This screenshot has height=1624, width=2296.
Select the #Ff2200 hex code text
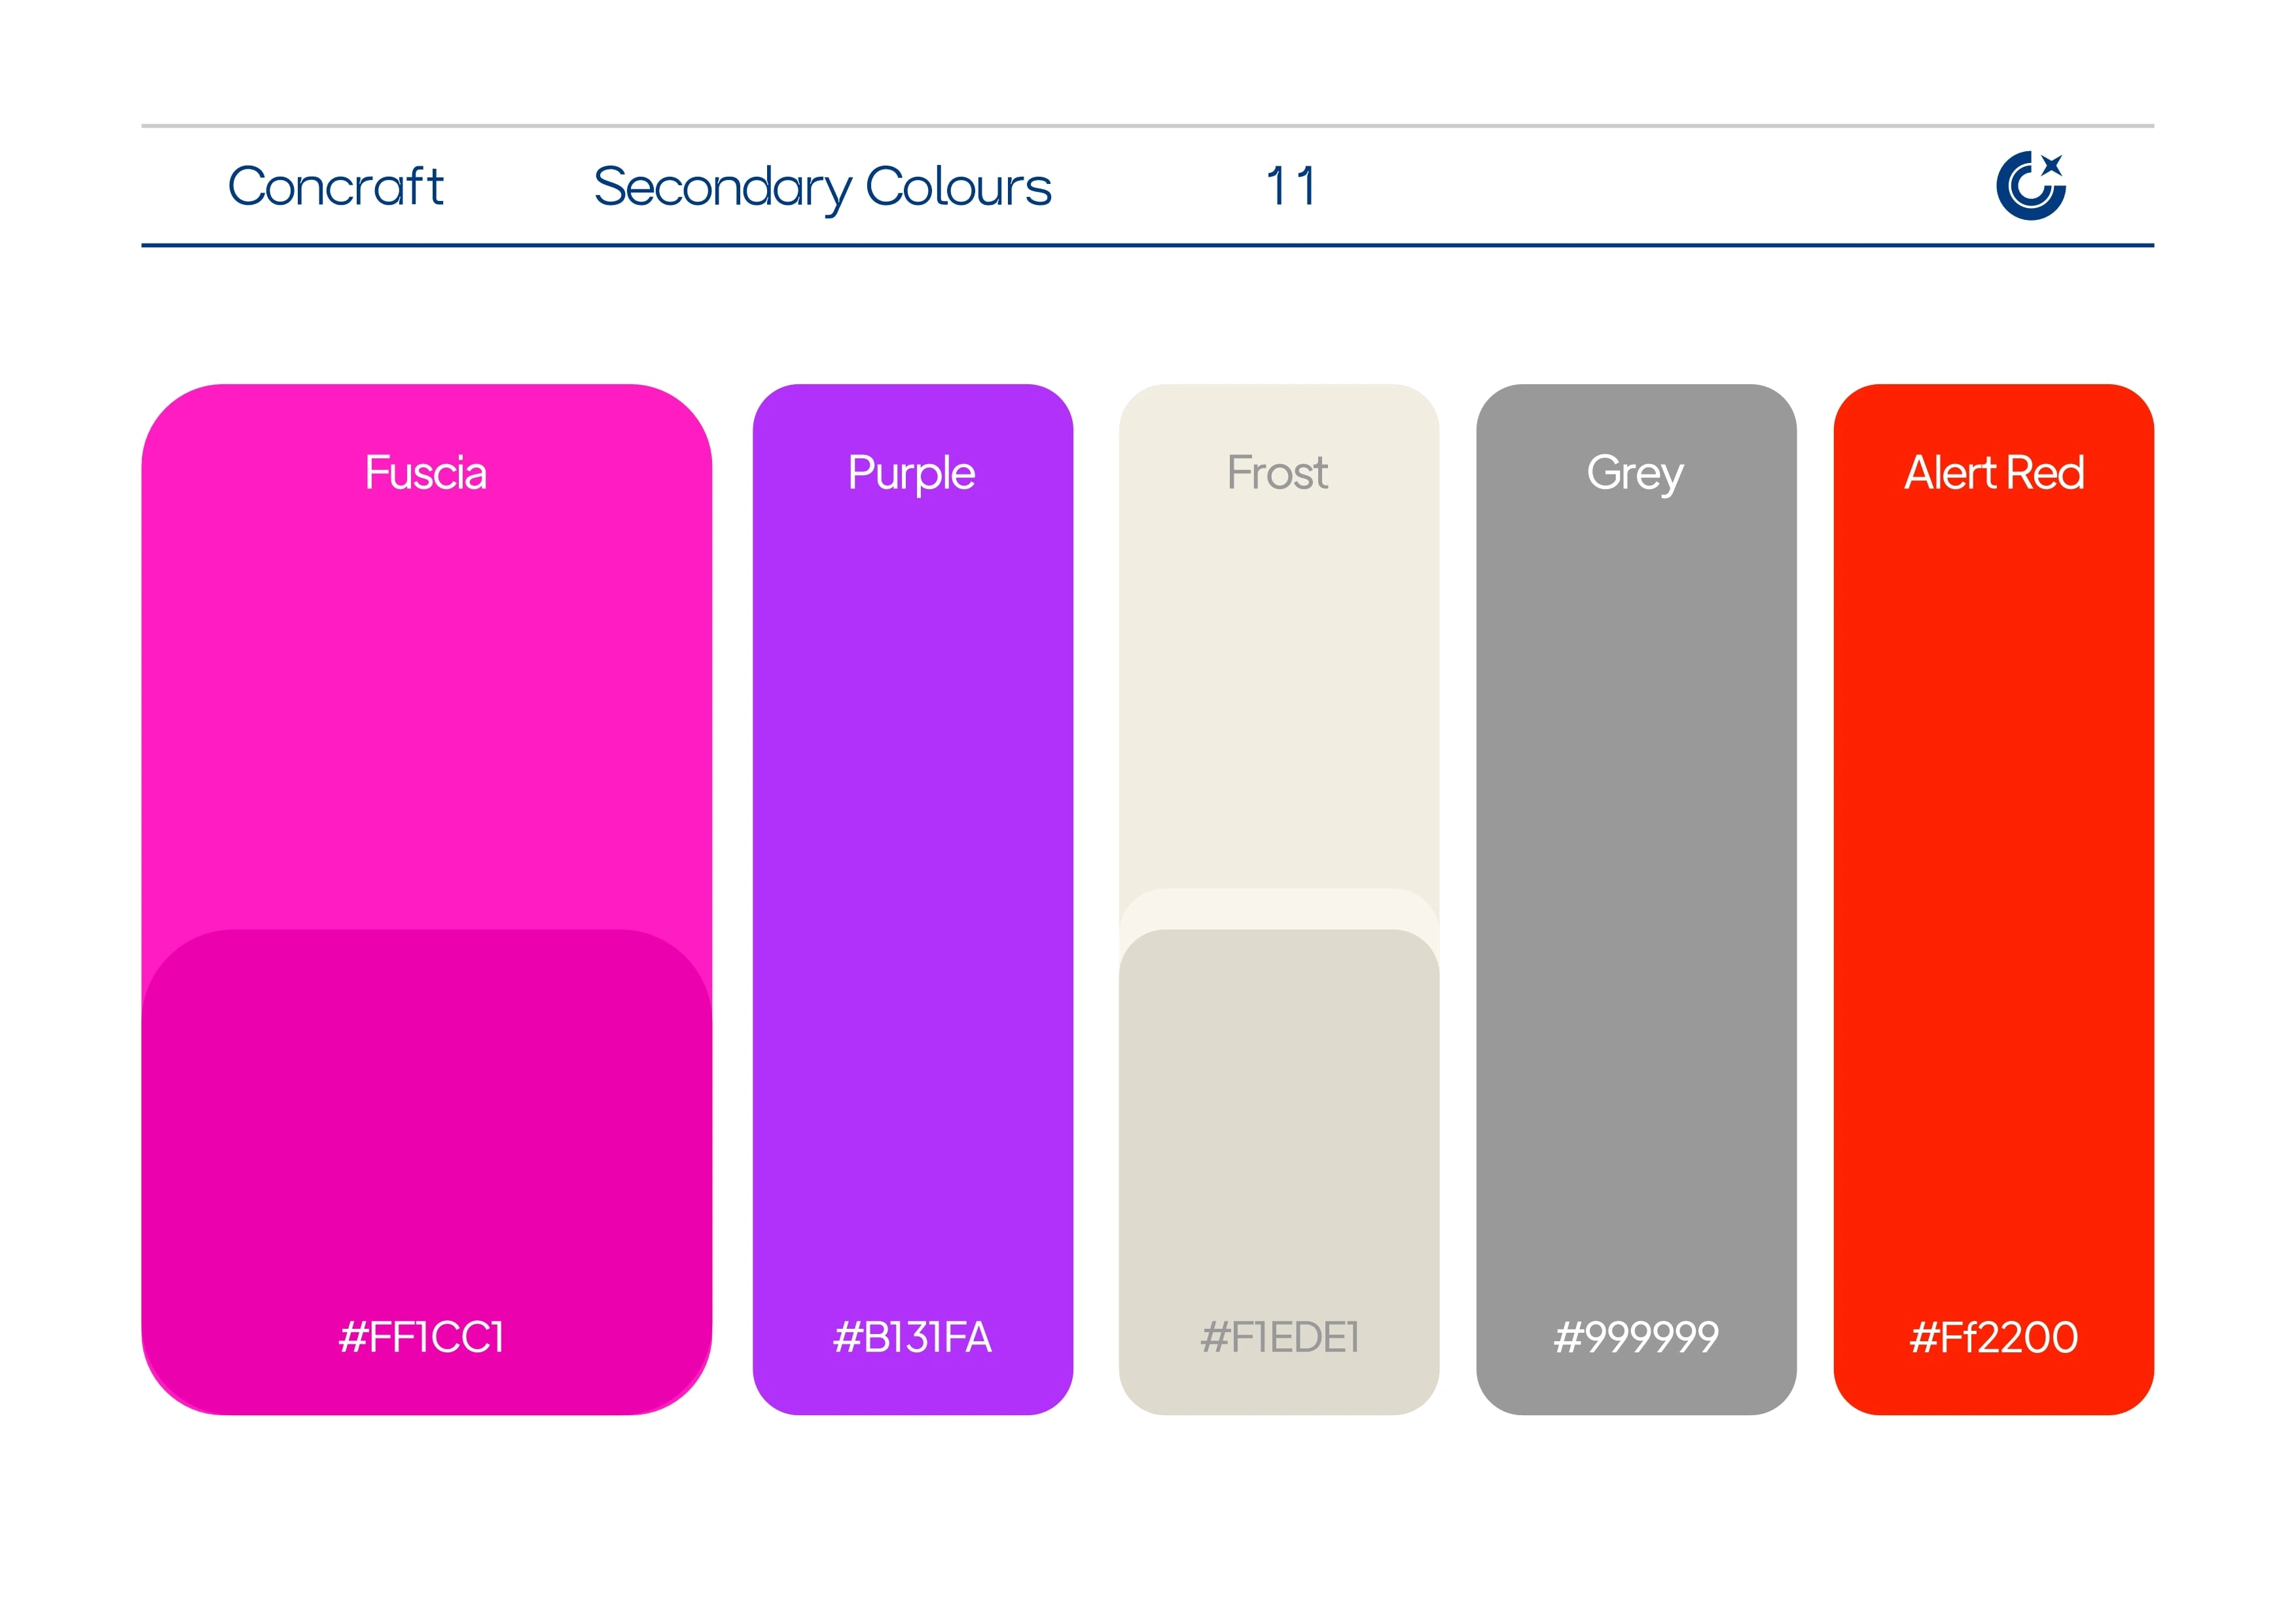tap(1994, 1337)
